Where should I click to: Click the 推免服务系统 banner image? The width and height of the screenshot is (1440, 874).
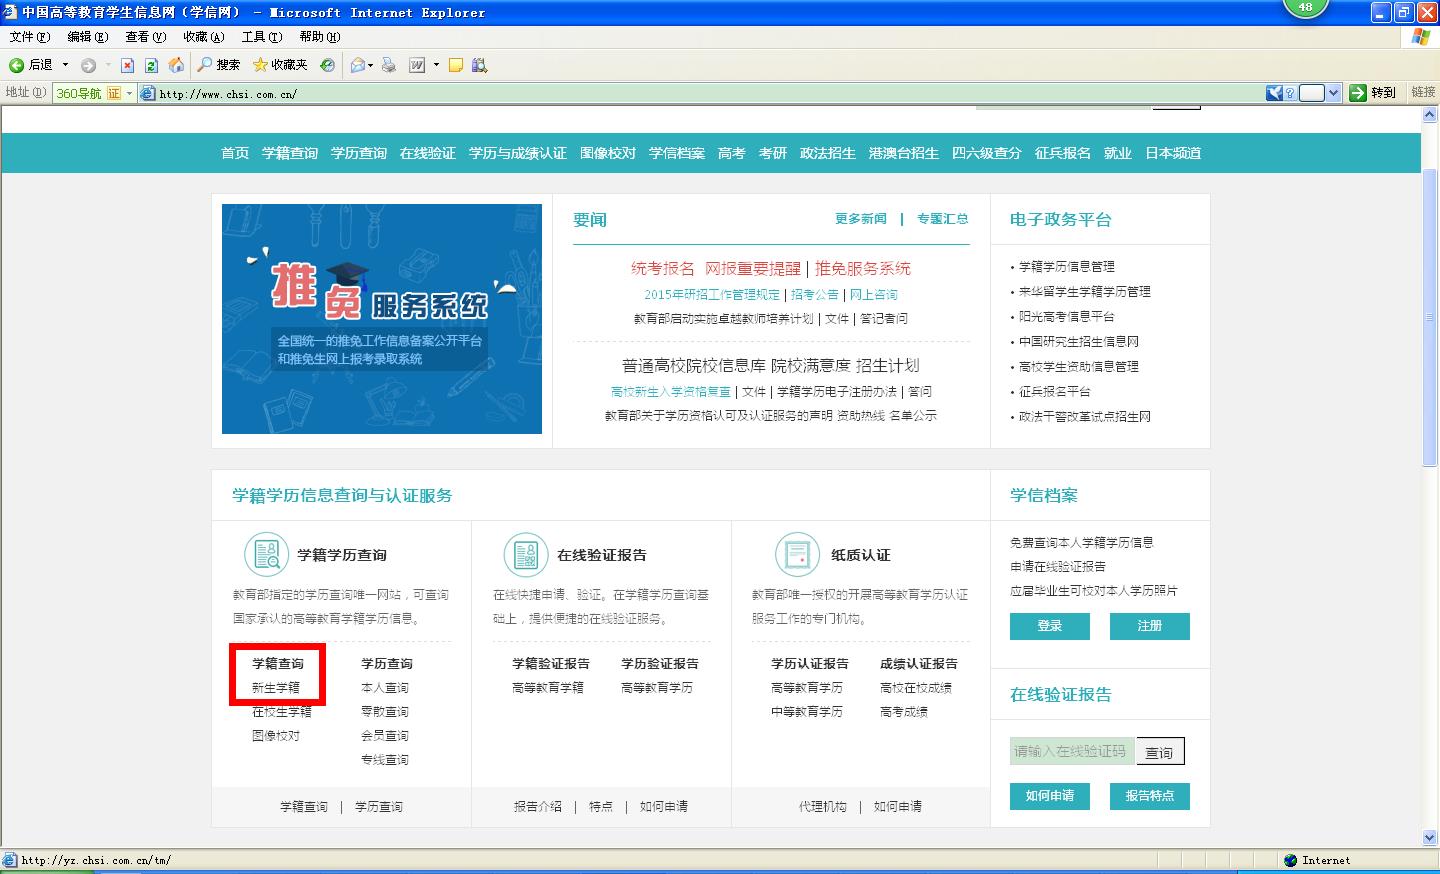(x=381, y=319)
